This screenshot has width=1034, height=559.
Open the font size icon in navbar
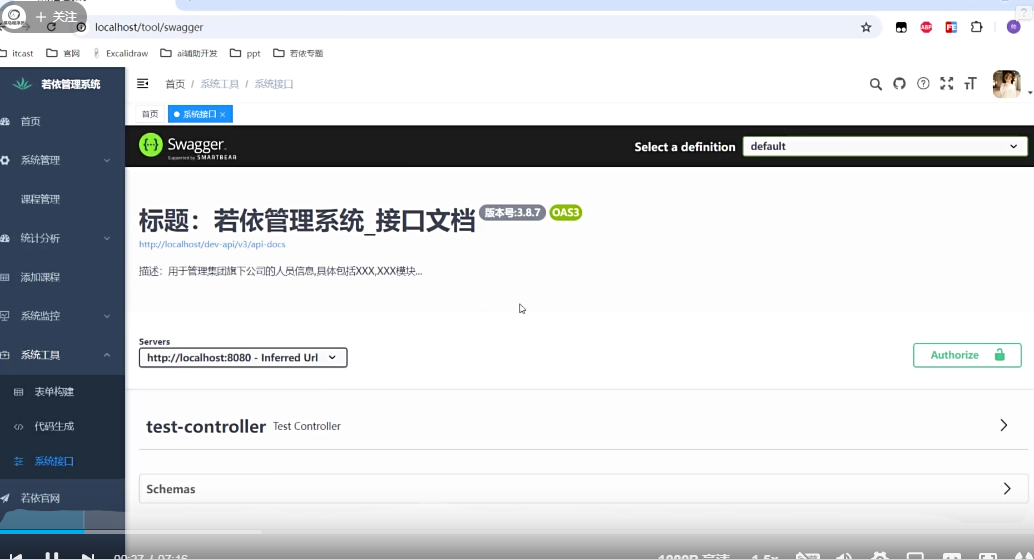click(970, 84)
